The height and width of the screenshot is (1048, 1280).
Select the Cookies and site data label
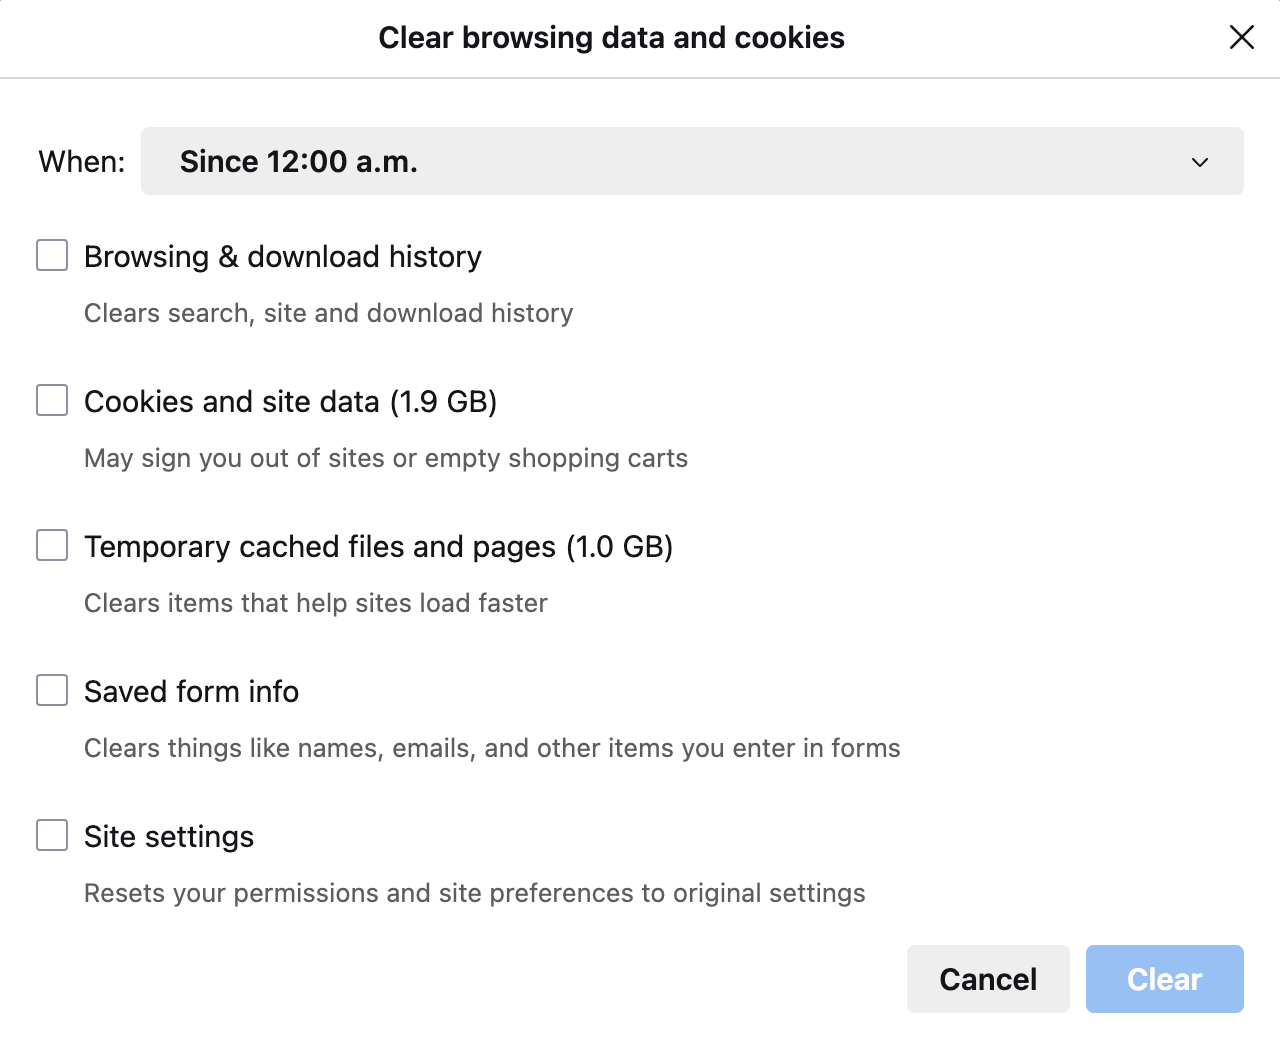(x=291, y=401)
